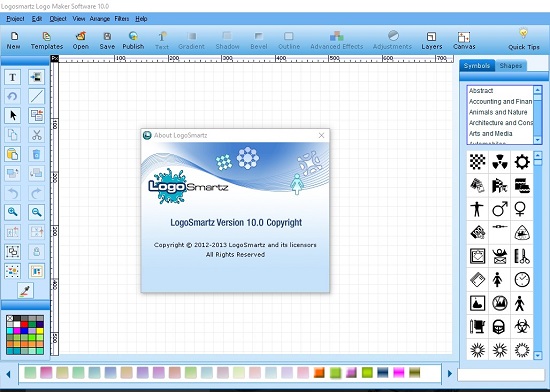Image resolution: width=550 pixels, height=392 pixels.
Task: Click right arrow of gradient strip
Action: click(x=449, y=374)
